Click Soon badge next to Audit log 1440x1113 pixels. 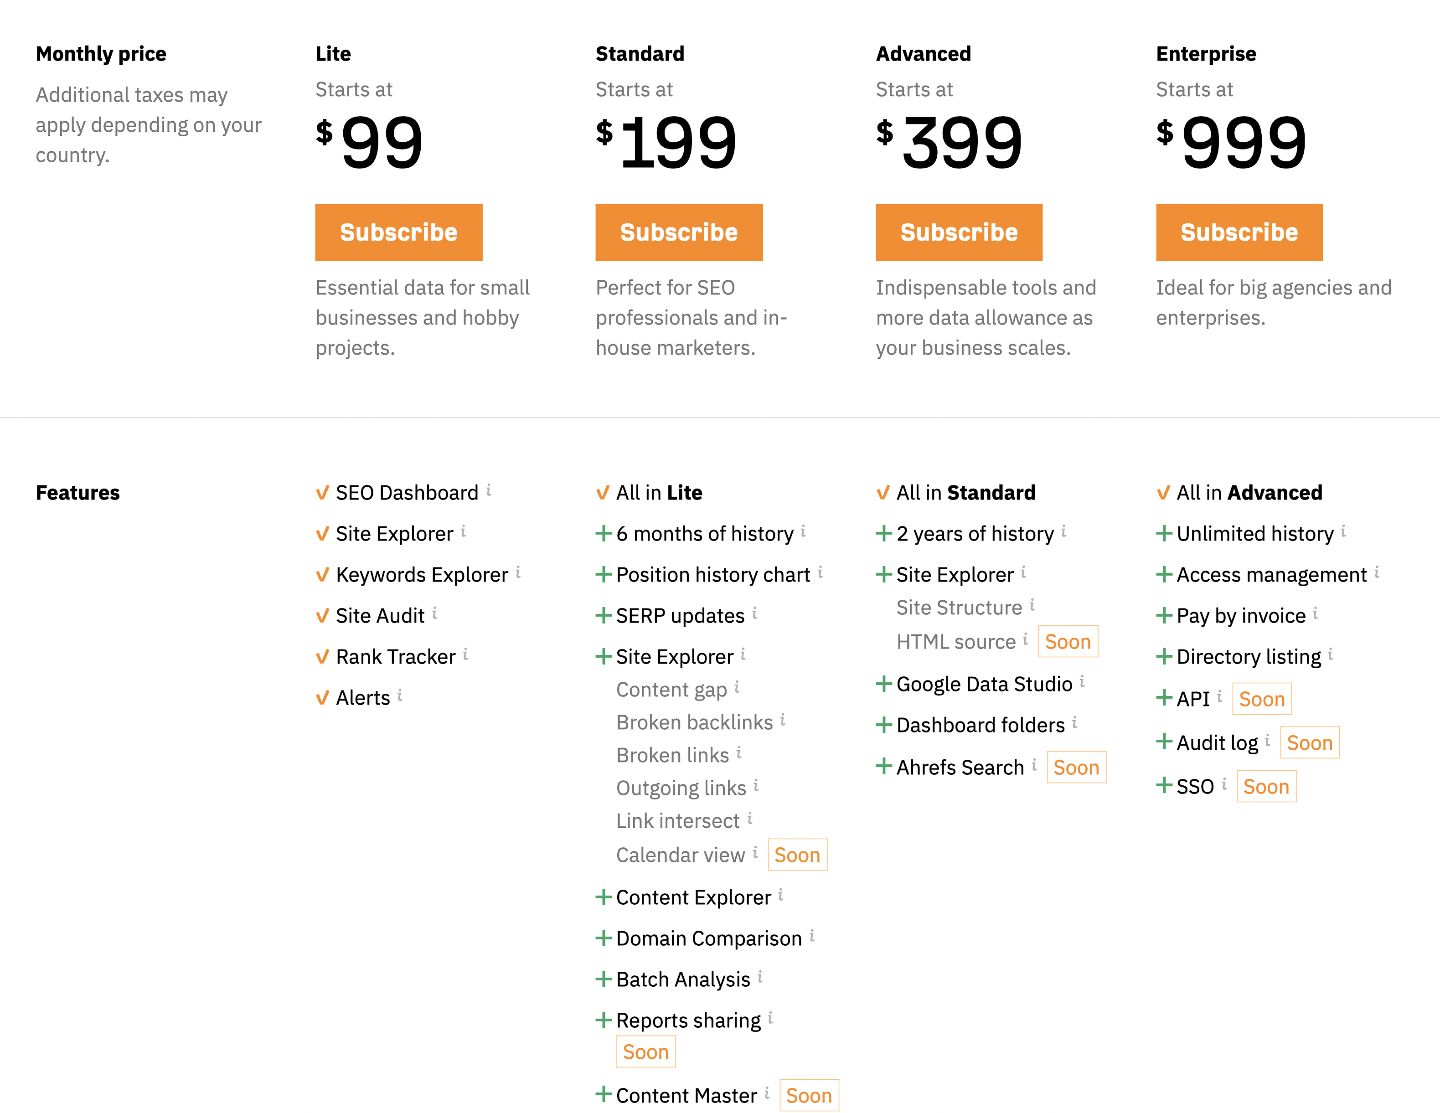(1309, 743)
